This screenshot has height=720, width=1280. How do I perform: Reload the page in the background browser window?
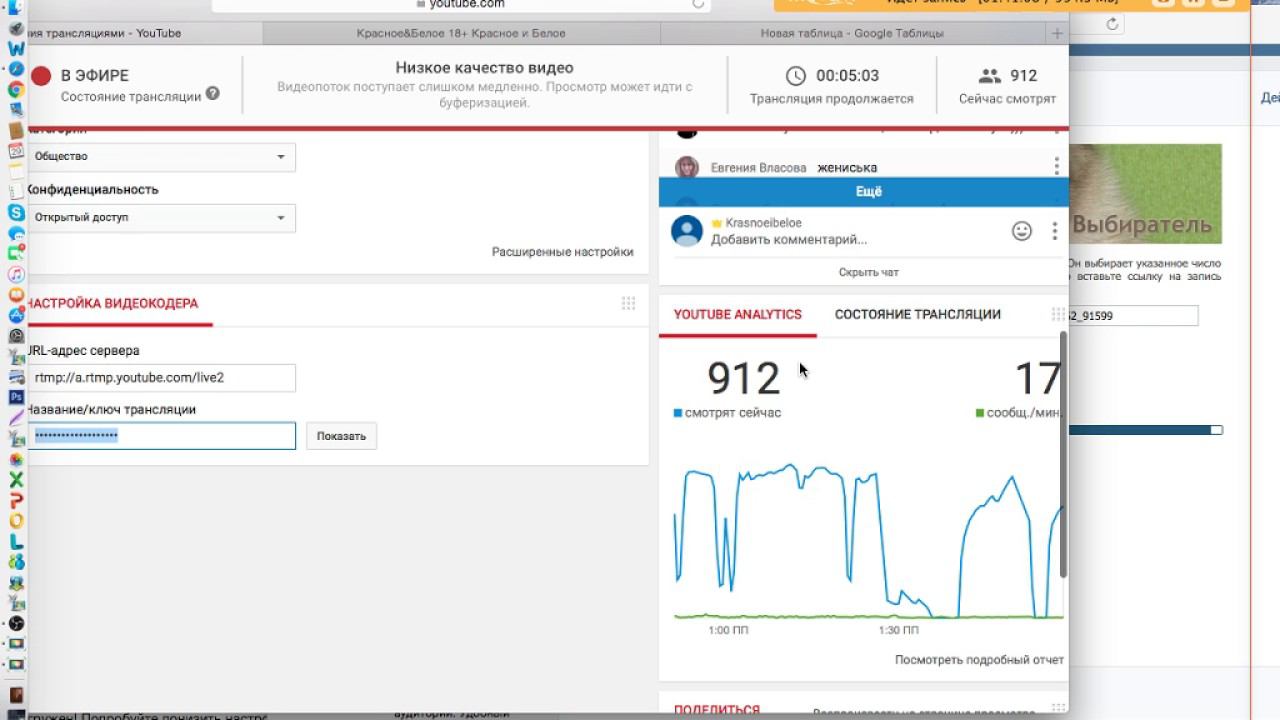pyautogui.click(x=1112, y=23)
